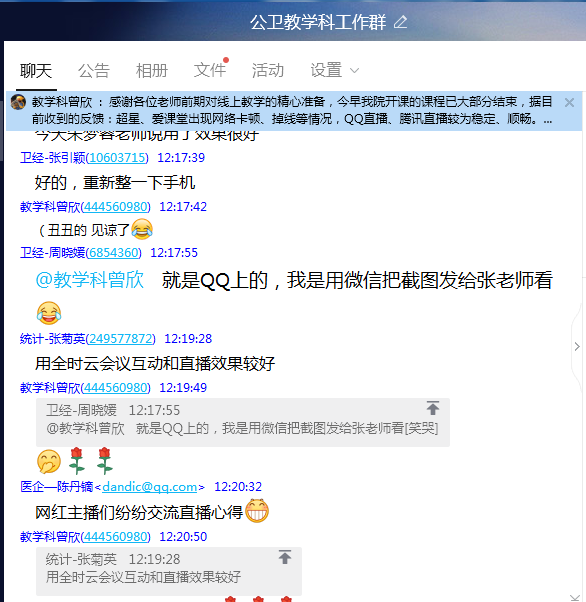Screen dimensions: 586x602
Task: Jump to quoted 张菊英 message arrow
Action: click(x=285, y=557)
